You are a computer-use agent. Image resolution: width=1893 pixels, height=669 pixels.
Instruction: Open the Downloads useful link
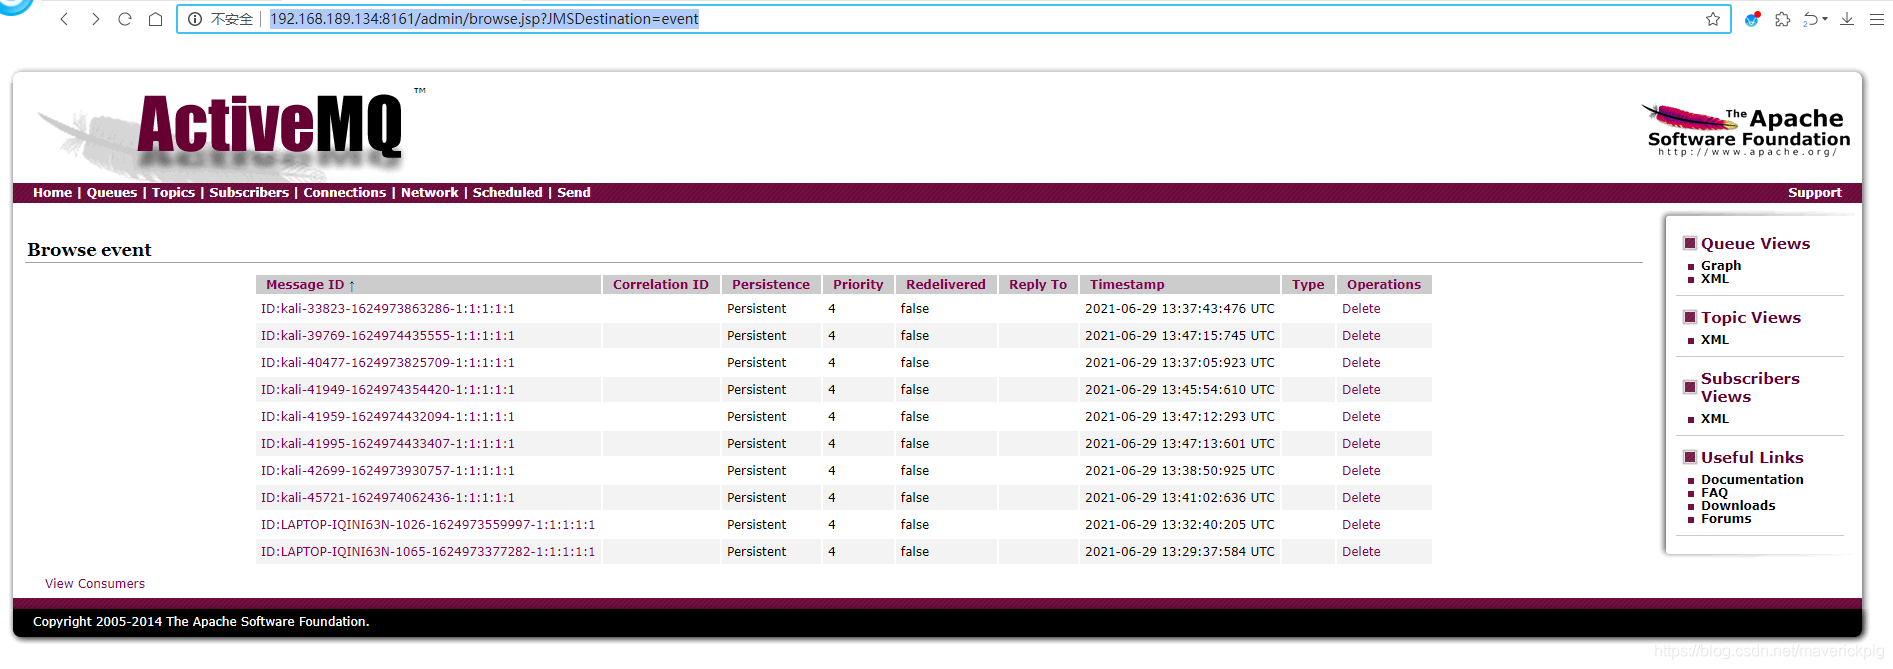(1738, 506)
